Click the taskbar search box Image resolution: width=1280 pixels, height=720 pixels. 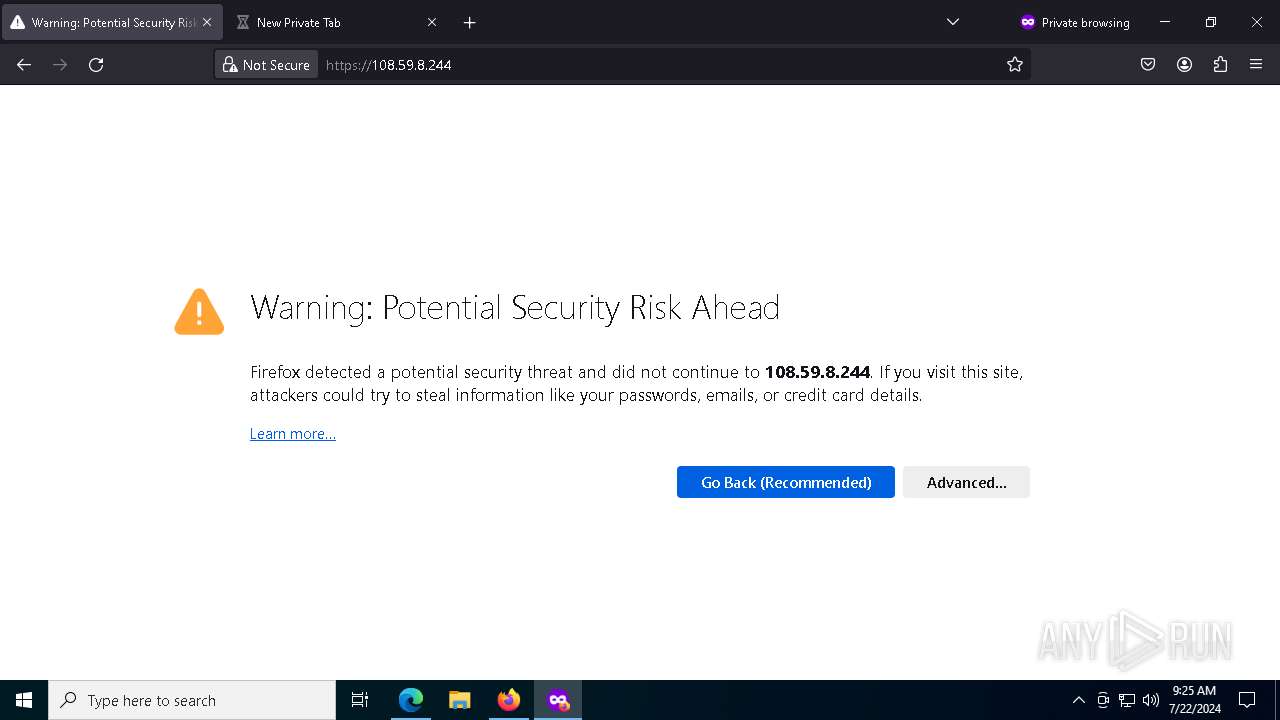click(x=192, y=700)
